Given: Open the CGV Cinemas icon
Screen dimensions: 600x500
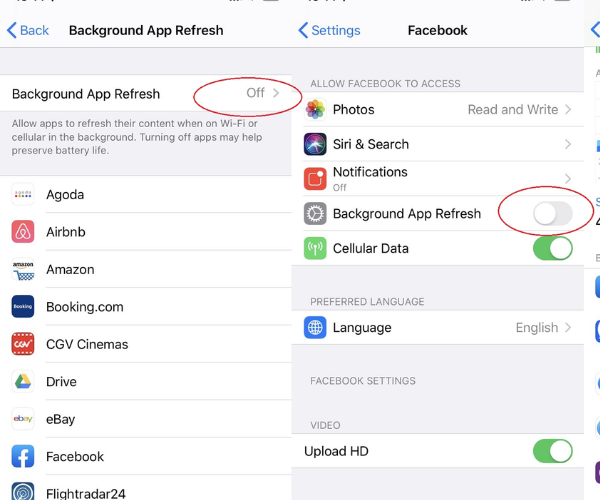Looking at the screenshot, I should [23, 344].
